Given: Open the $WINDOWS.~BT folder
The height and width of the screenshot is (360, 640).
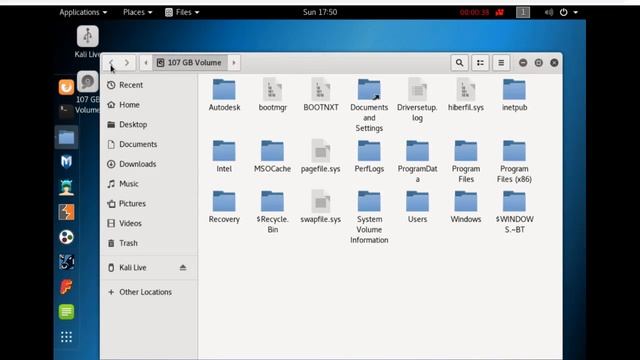Looking at the screenshot, I should pyautogui.click(x=514, y=212).
